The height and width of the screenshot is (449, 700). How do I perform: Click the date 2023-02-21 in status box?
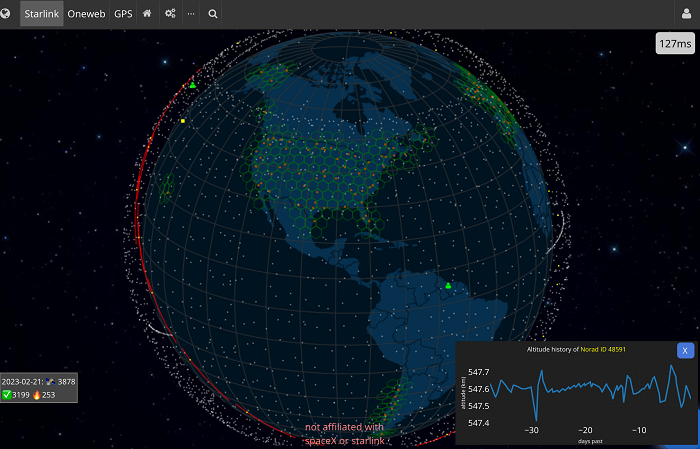pos(22,382)
